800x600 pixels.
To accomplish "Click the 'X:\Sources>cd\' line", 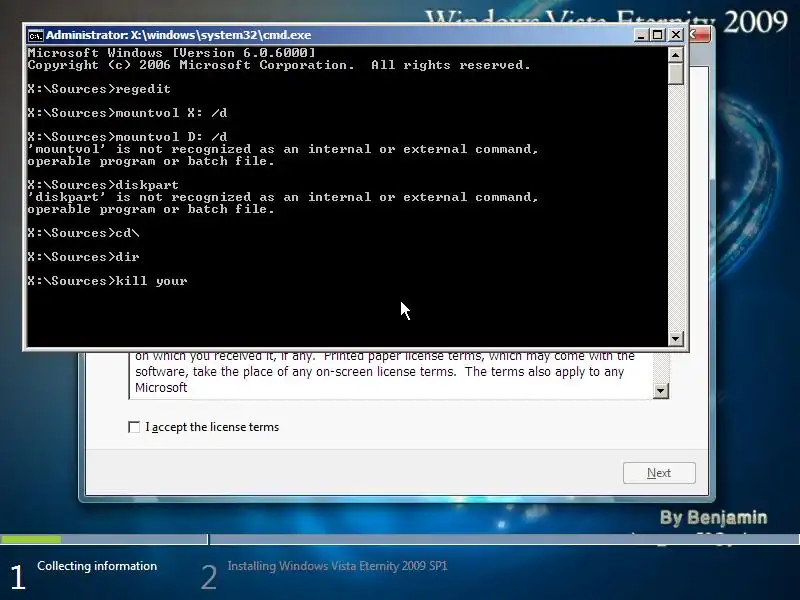I will click(x=83, y=233).
